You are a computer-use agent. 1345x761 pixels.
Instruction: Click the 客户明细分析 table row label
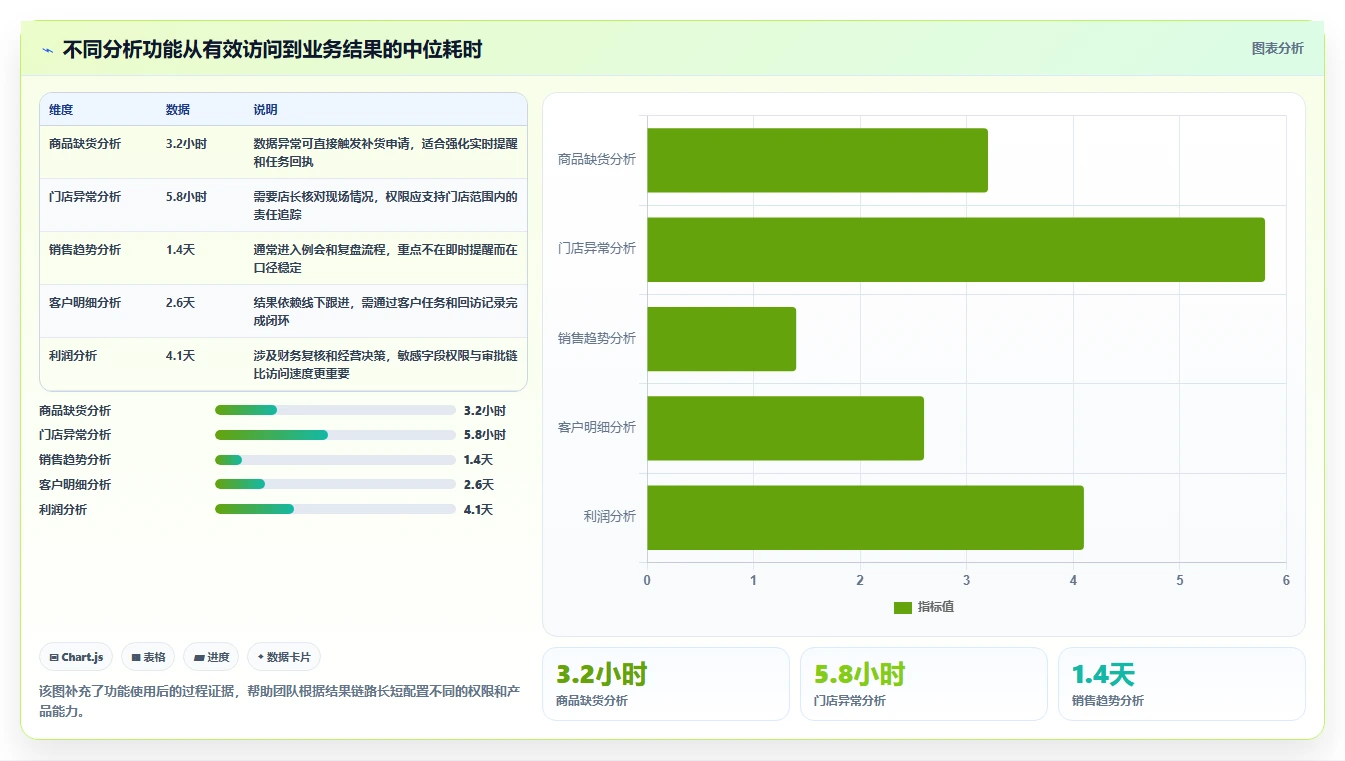tap(85, 303)
